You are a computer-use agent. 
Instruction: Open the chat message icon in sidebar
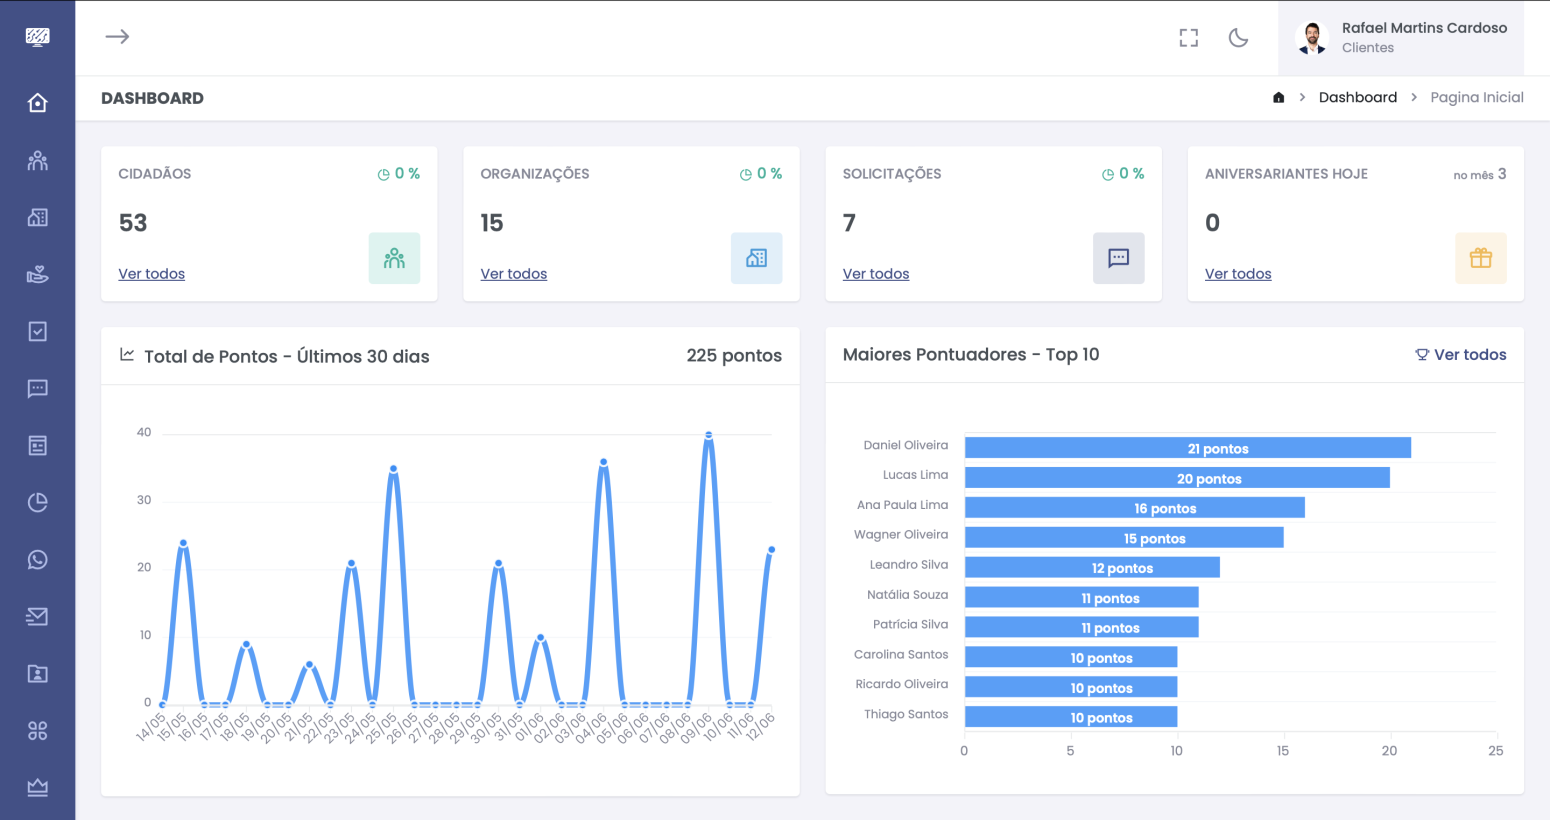pos(37,388)
